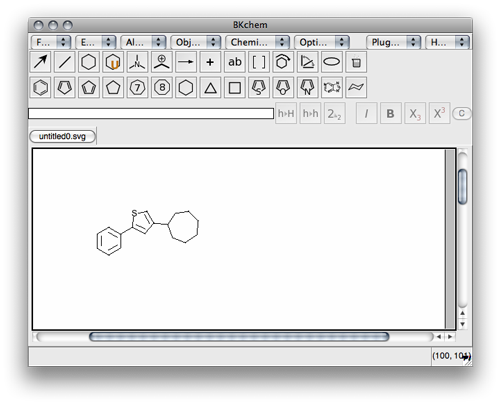Open the Obj... dropdown menu
The width and height of the screenshot is (500, 404).
coord(196,42)
